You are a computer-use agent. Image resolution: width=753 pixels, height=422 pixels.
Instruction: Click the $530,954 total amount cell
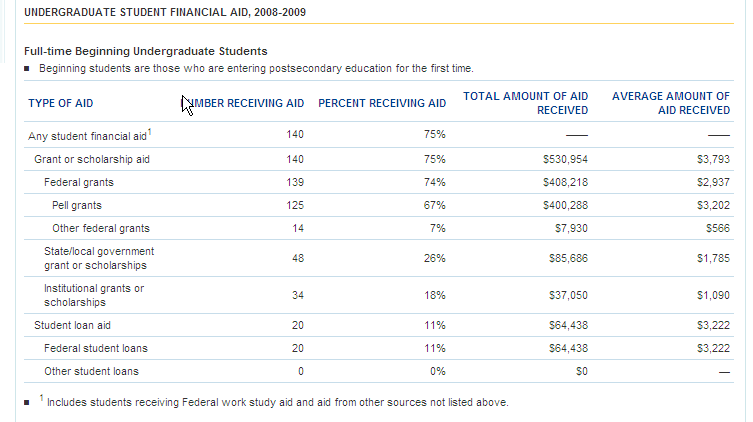(566, 159)
